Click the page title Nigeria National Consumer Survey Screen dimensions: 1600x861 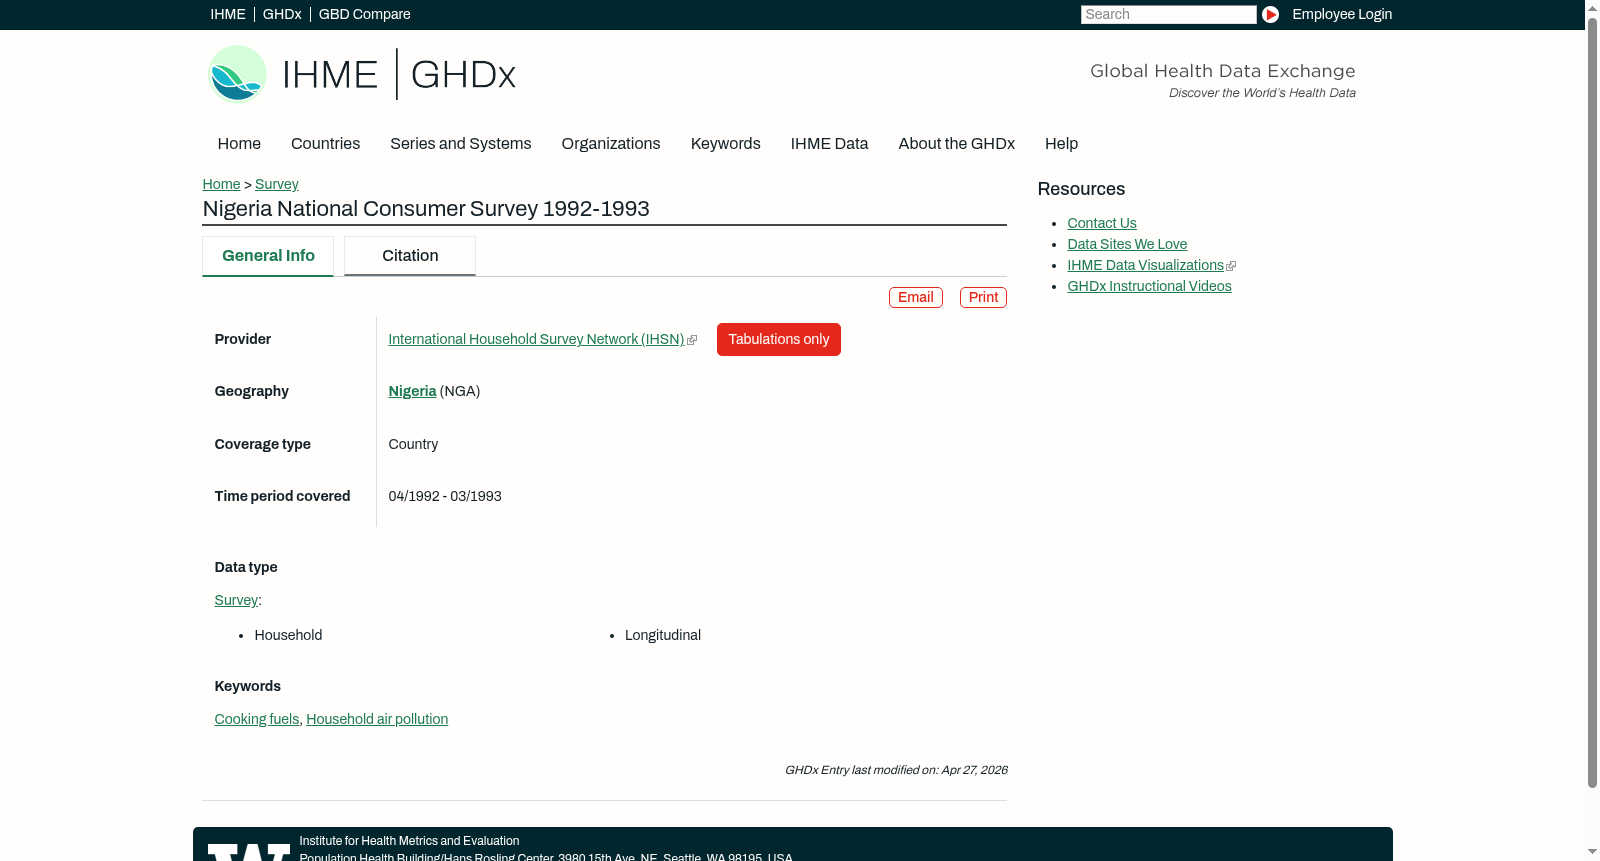[x=426, y=209]
